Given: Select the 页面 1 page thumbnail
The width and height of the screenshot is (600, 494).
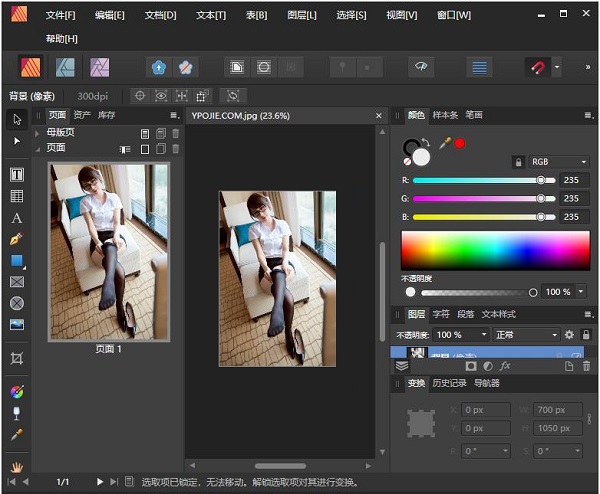Looking at the screenshot, I should click(x=109, y=252).
